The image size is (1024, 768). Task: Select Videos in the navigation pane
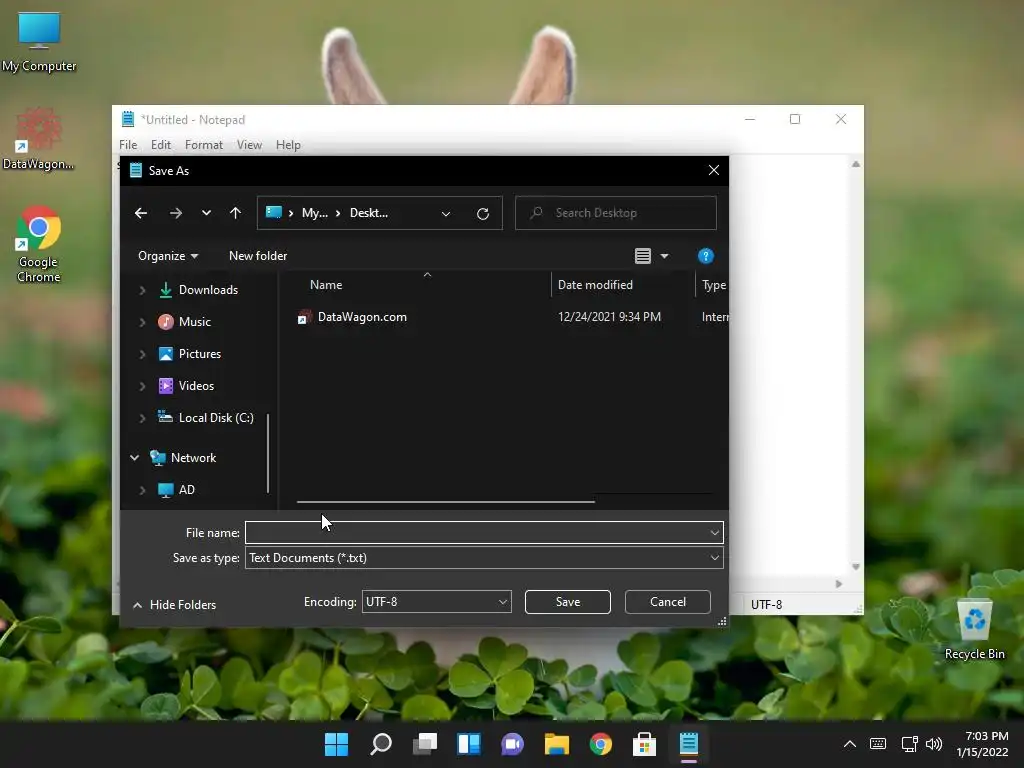[196, 386]
